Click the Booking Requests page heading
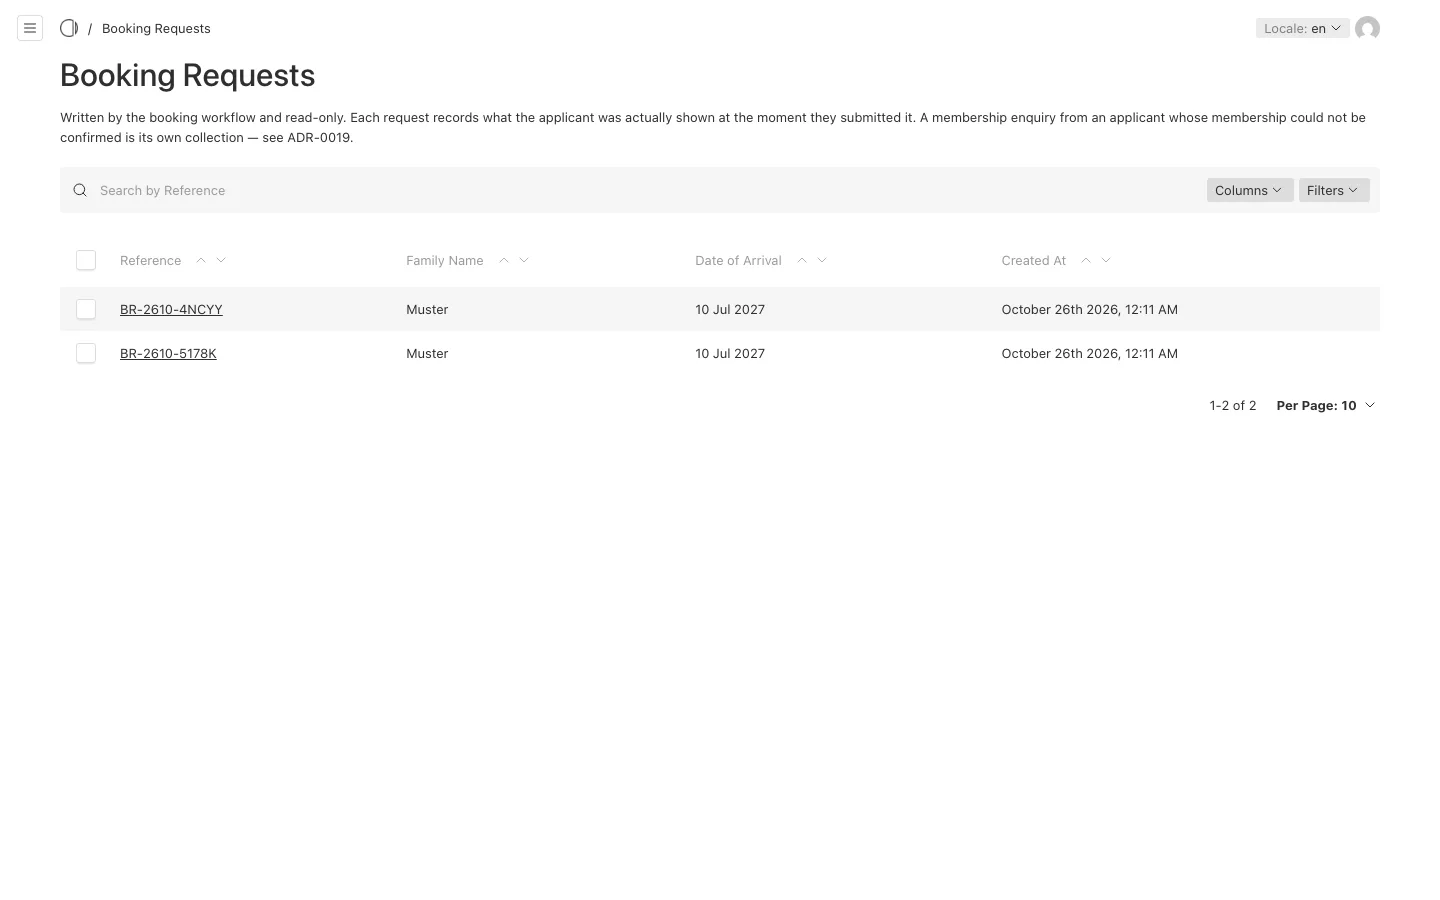The height and width of the screenshot is (900, 1440). (187, 75)
